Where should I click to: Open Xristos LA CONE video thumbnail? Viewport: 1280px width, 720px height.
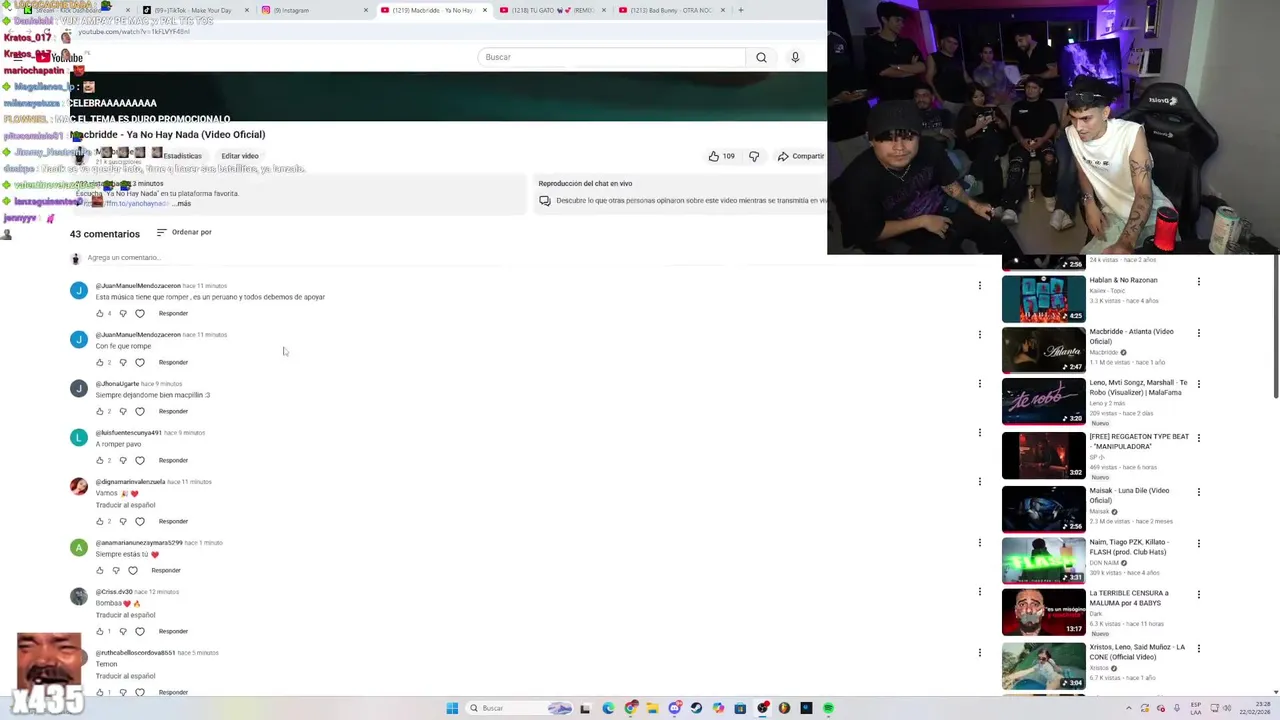pyautogui.click(x=1043, y=666)
